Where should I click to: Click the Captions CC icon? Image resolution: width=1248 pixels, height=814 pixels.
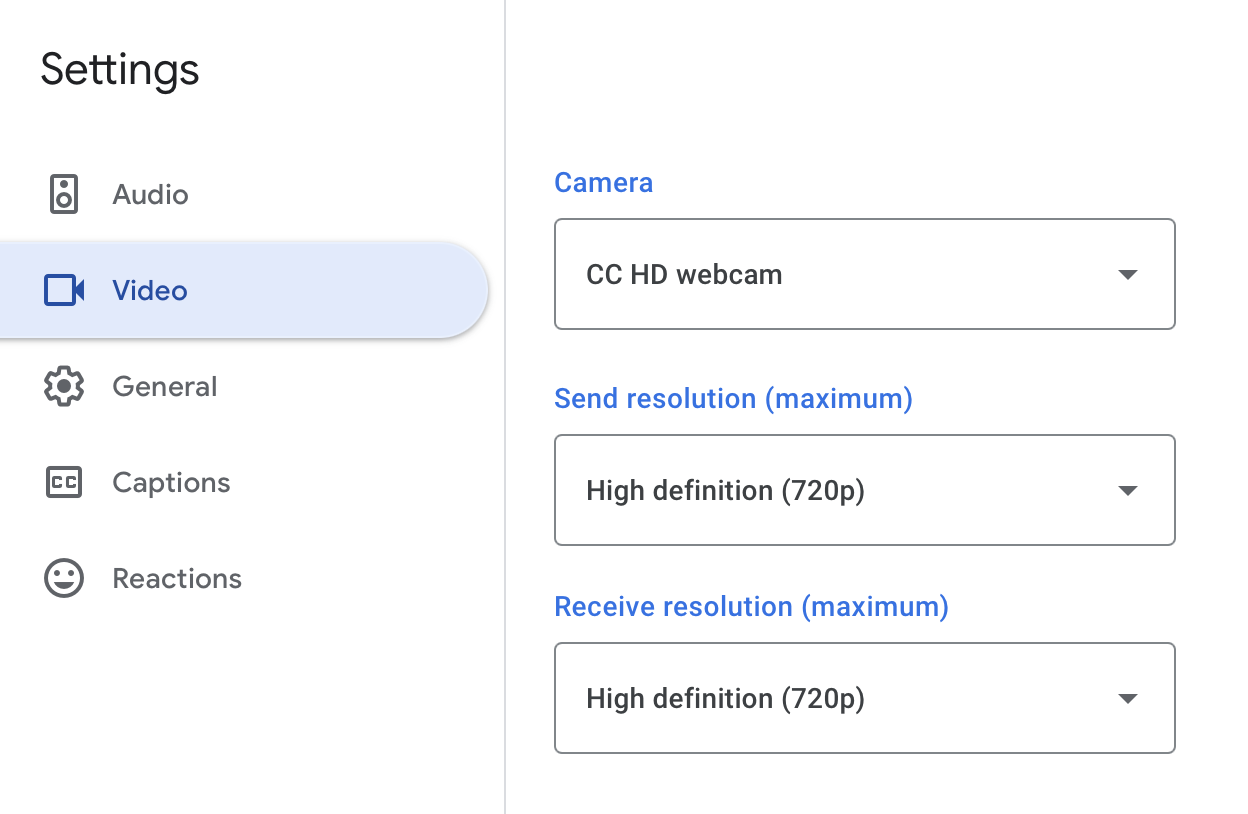click(64, 482)
